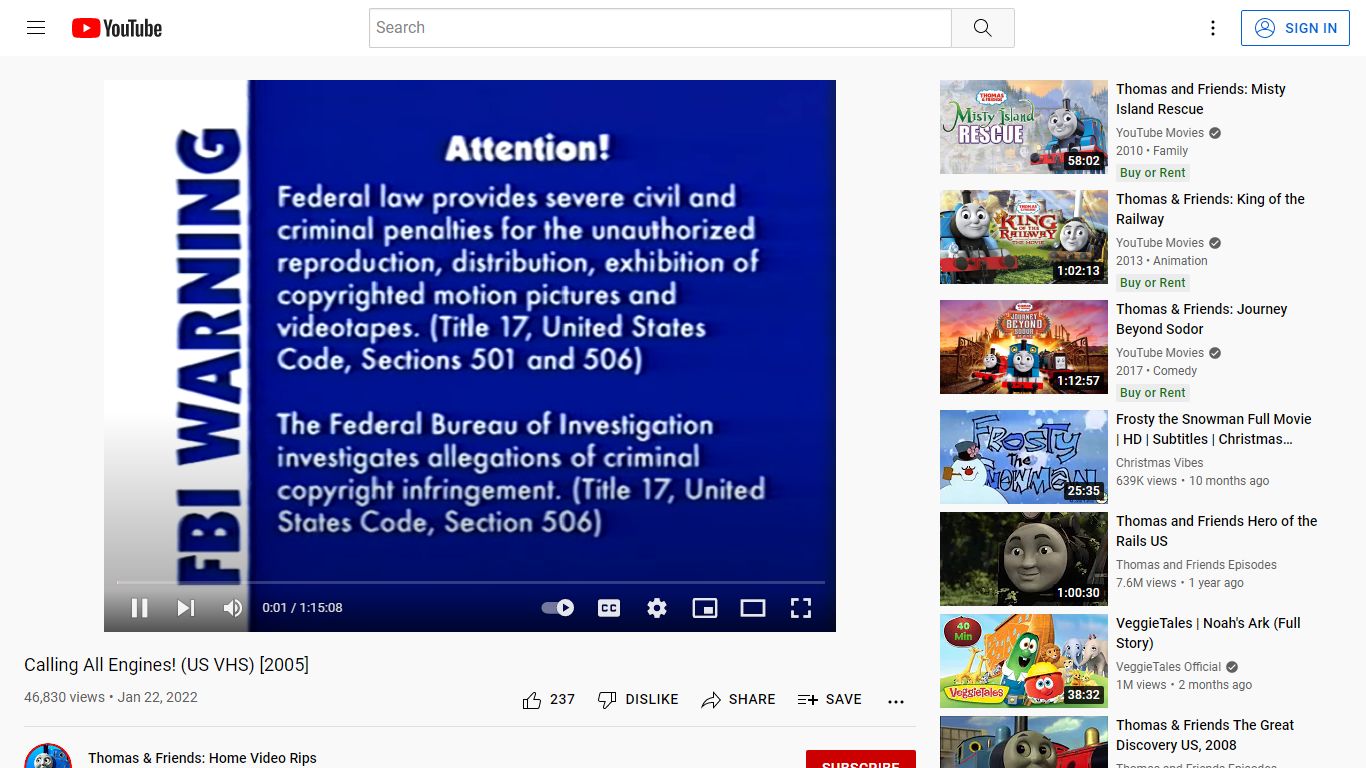Image resolution: width=1366 pixels, height=768 pixels.
Task: Save the video to a playlist
Action: pos(829,700)
